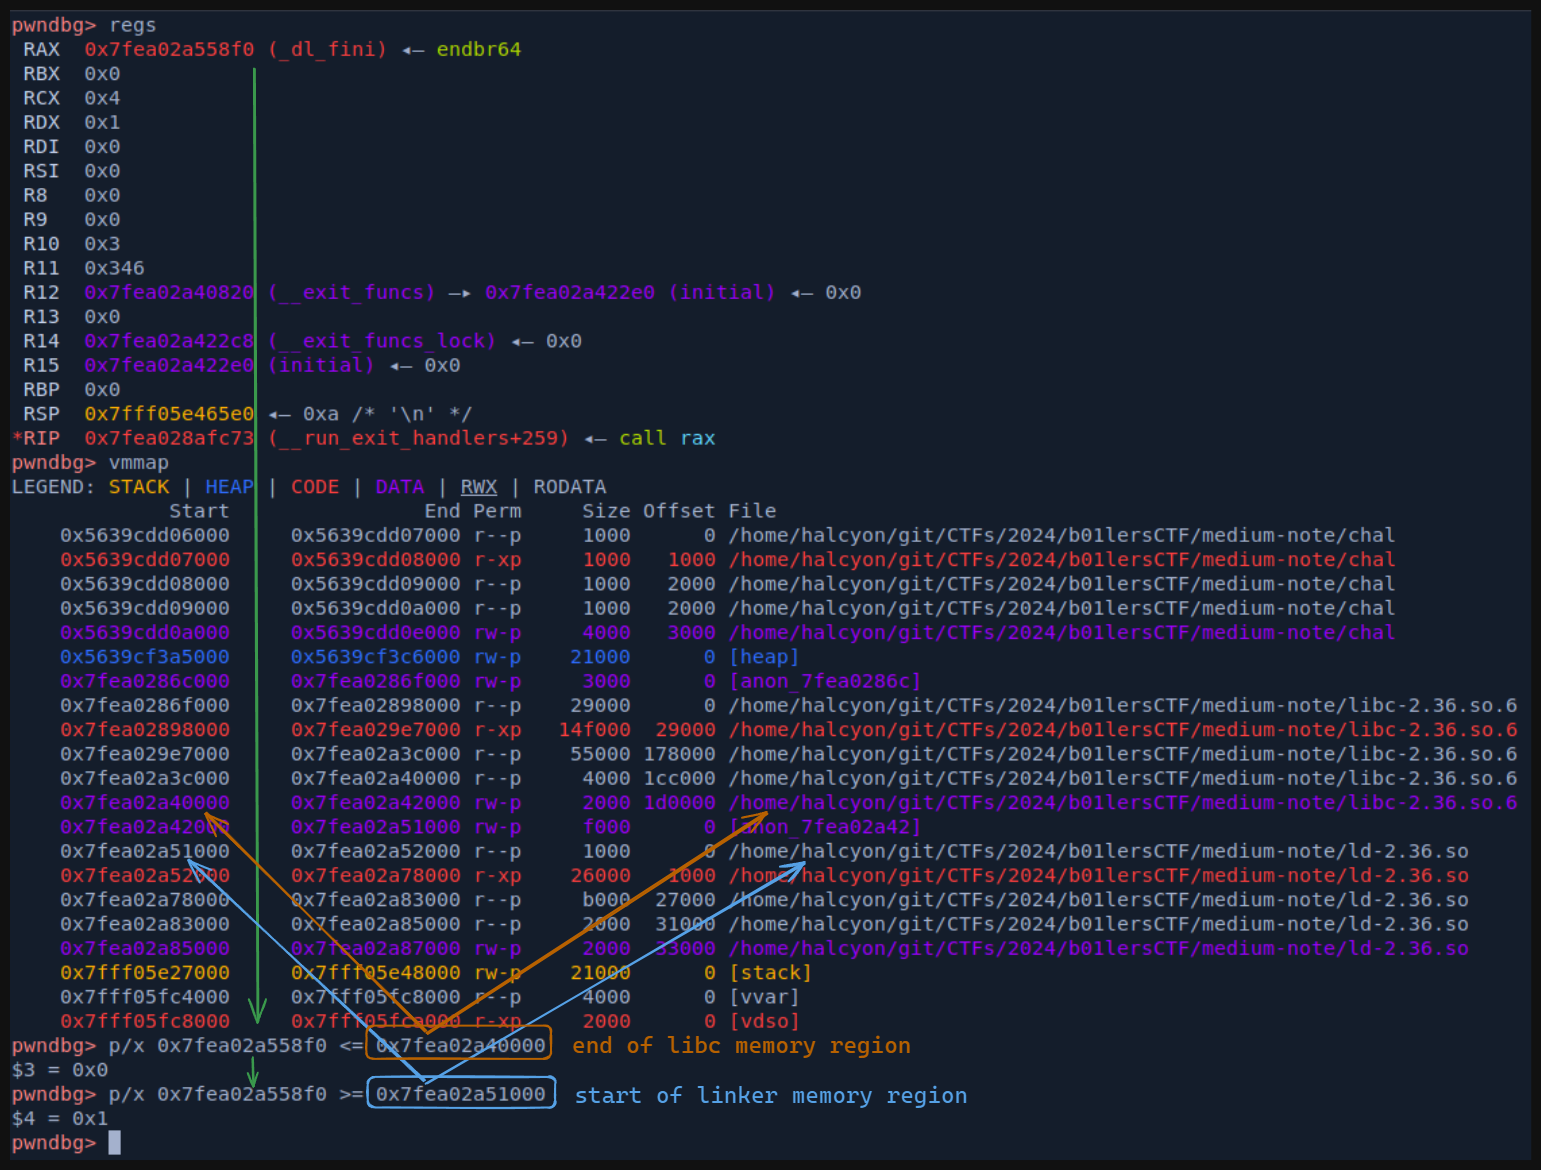Click the [vvar] mapping name
The height and width of the screenshot is (1170, 1541).
pyautogui.click(x=764, y=997)
